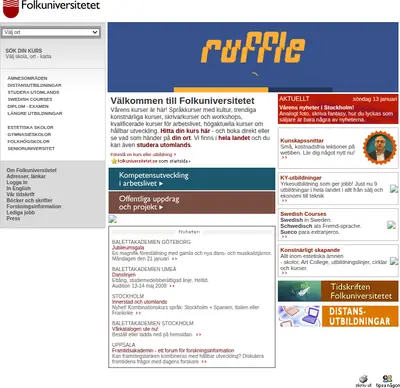This screenshot has height=388, width=400.
Task: Click the Ruffle Flash banner
Action: (x=253, y=57)
